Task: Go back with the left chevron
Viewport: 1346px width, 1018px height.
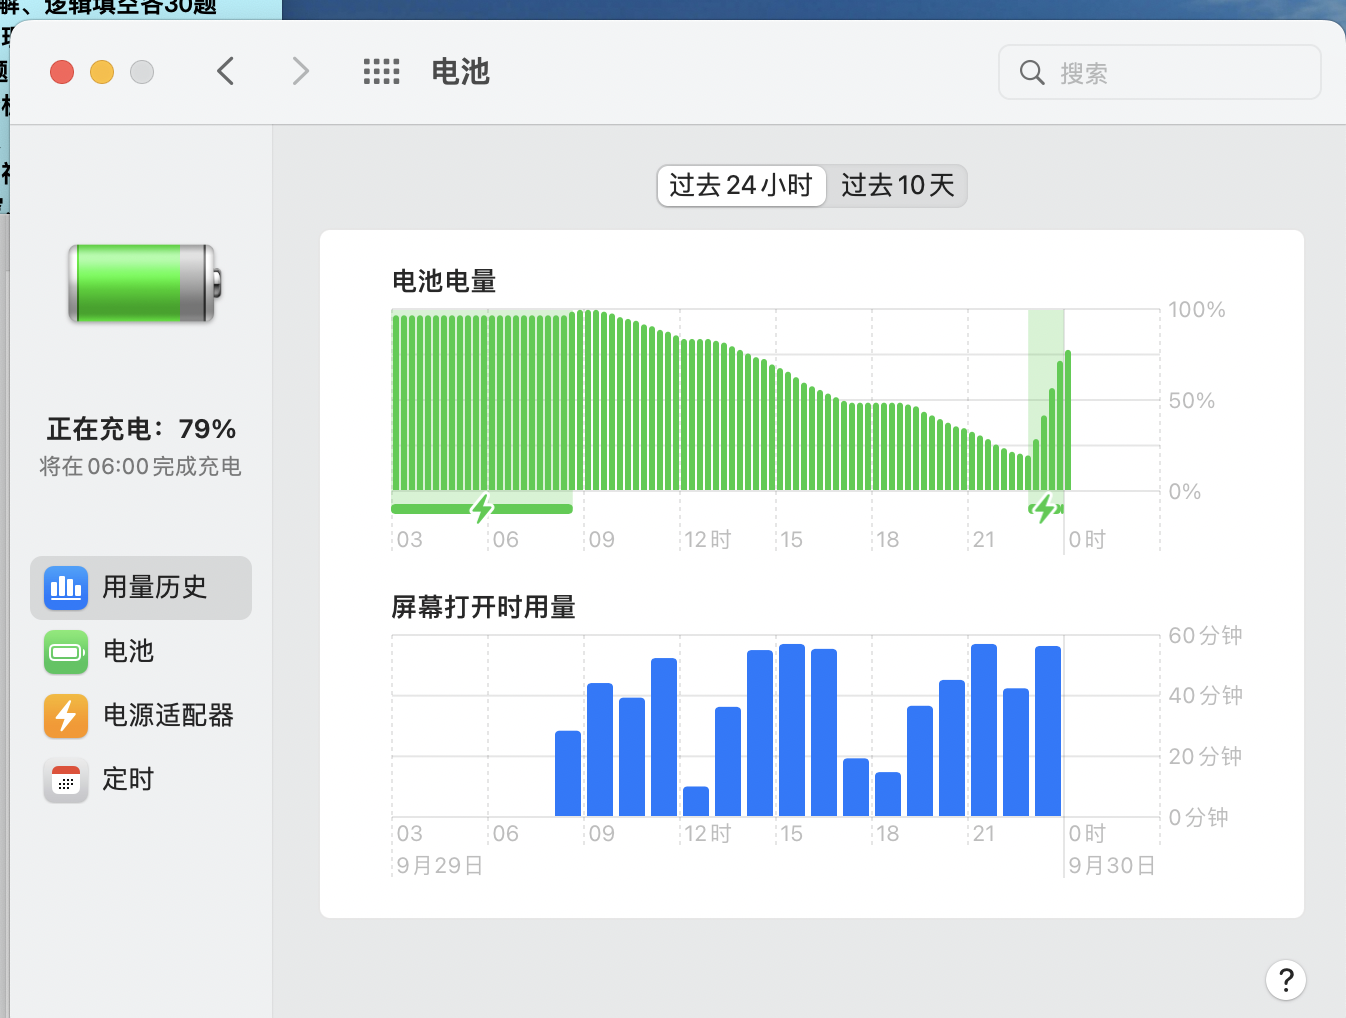Action: click(x=226, y=72)
